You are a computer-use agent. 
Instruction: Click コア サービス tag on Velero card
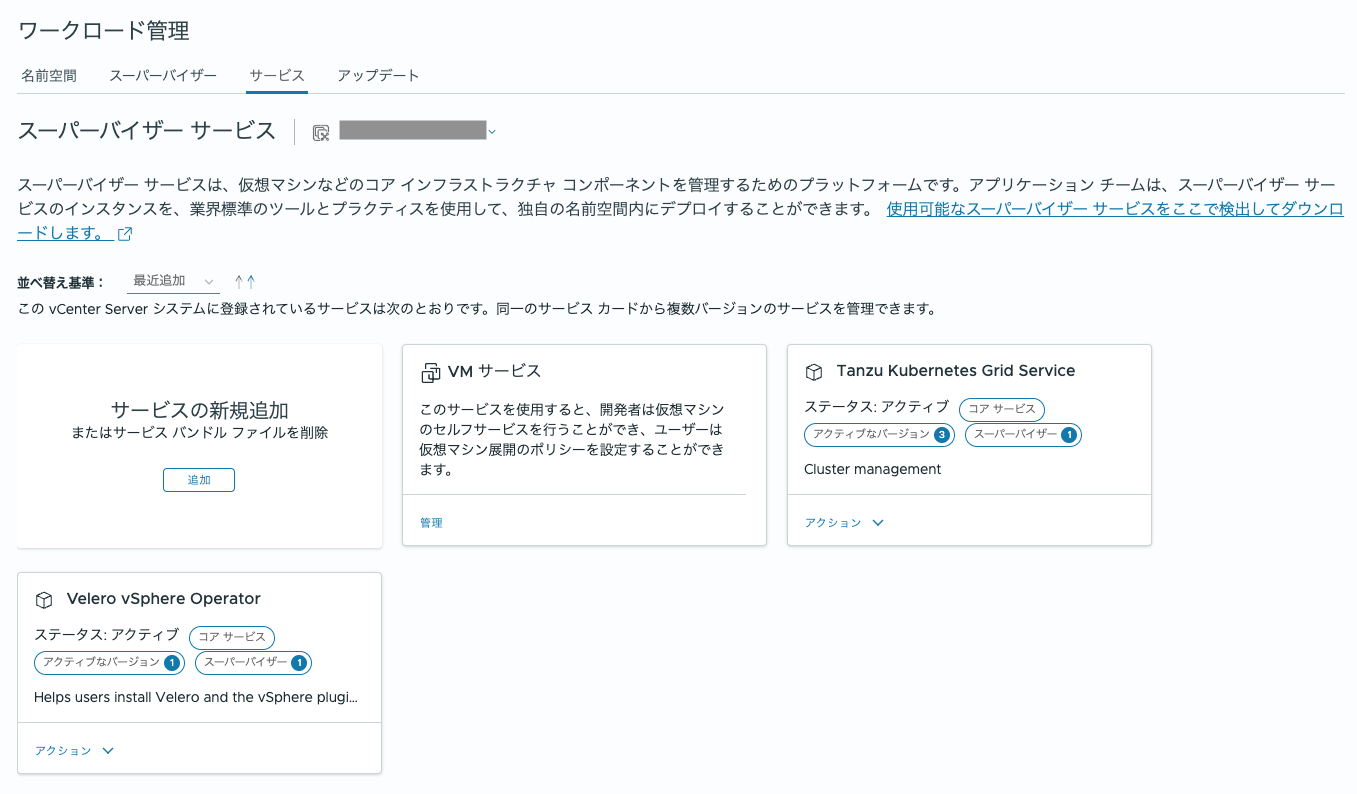[x=232, y=637]
